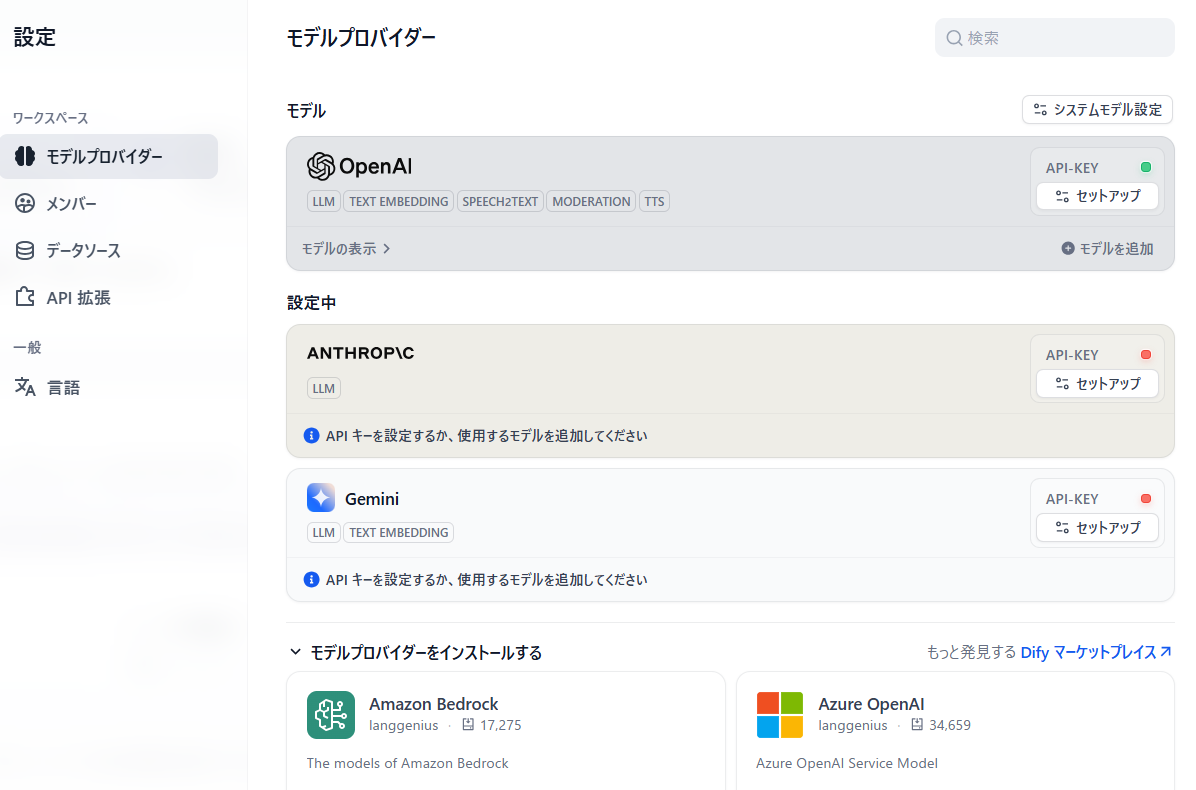Click the translate icon beside 言語
Screen dimensions: 1196x790
tap(24, 387)
